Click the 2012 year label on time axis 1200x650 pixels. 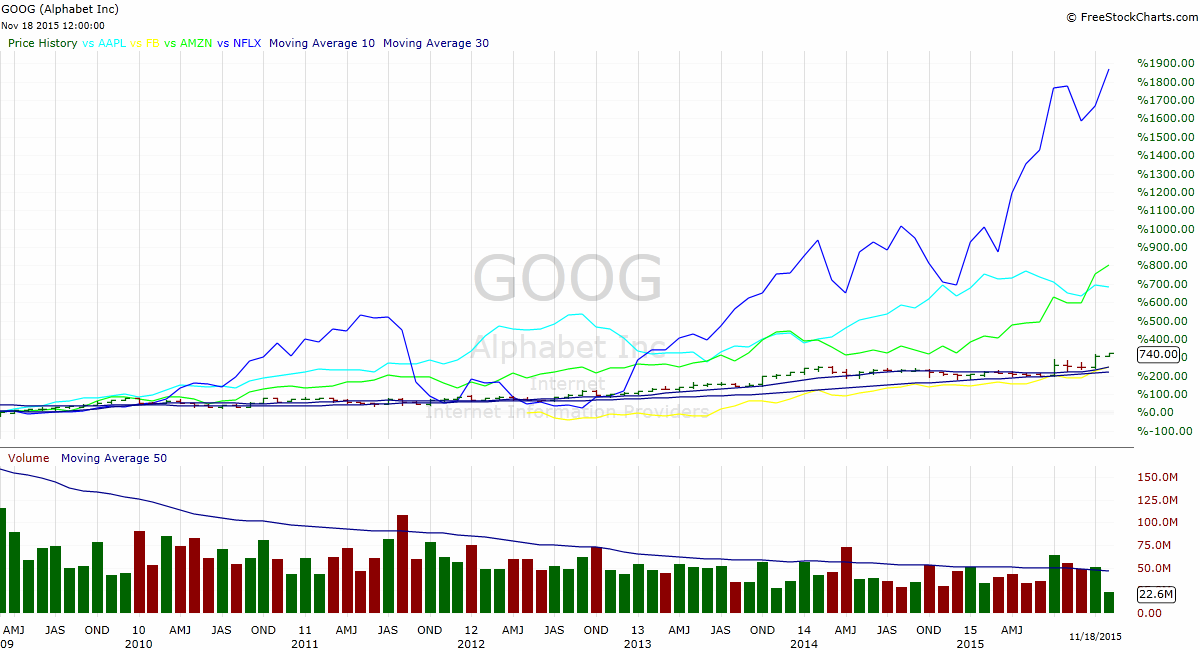click(x=471, y=644)
